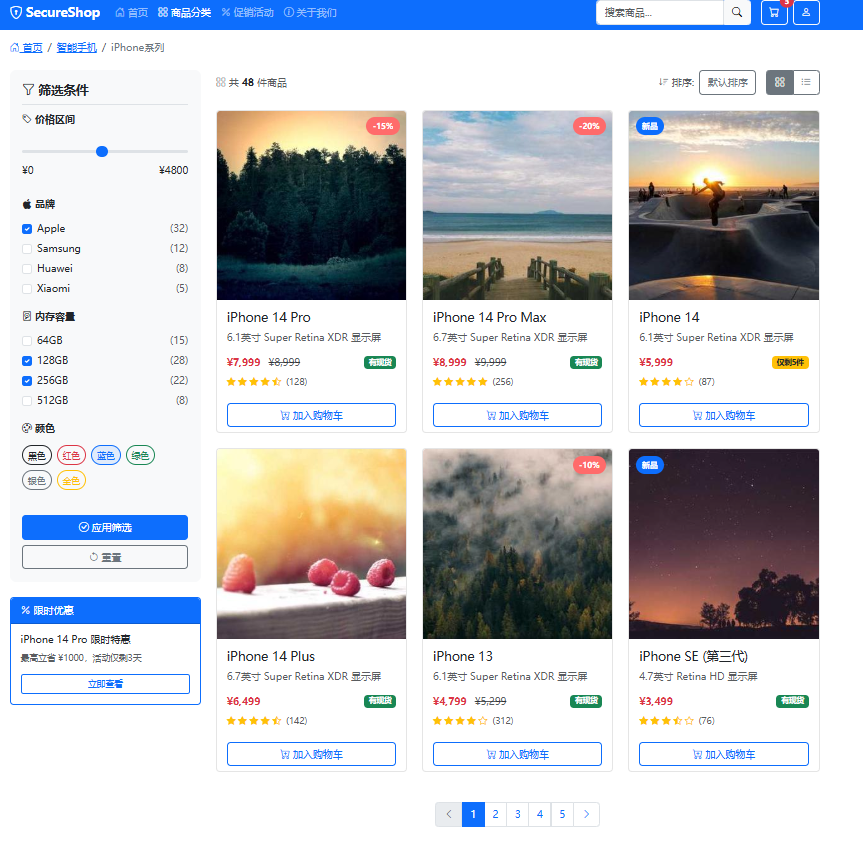Click the -10% badge on iPhone 13
The height and width of the screenshot is (843, 863).
tap(589, 465)
